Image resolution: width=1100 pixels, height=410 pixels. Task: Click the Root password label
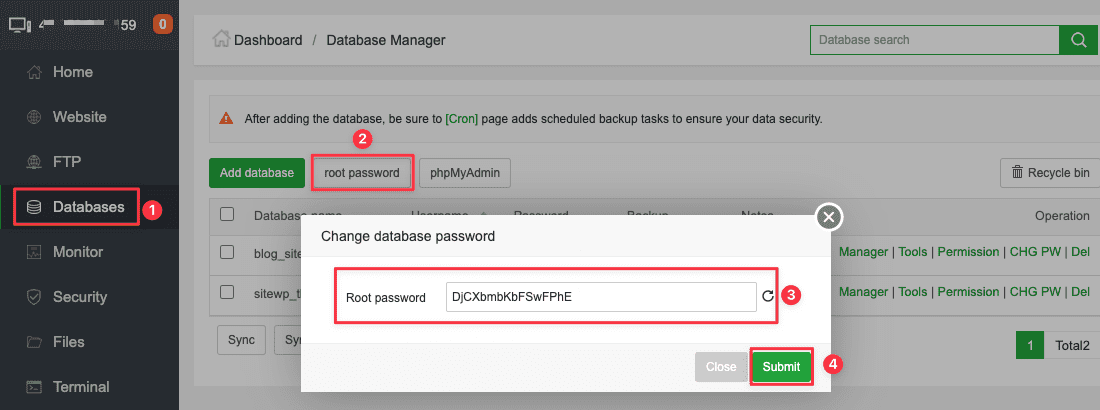click(386, 298)
